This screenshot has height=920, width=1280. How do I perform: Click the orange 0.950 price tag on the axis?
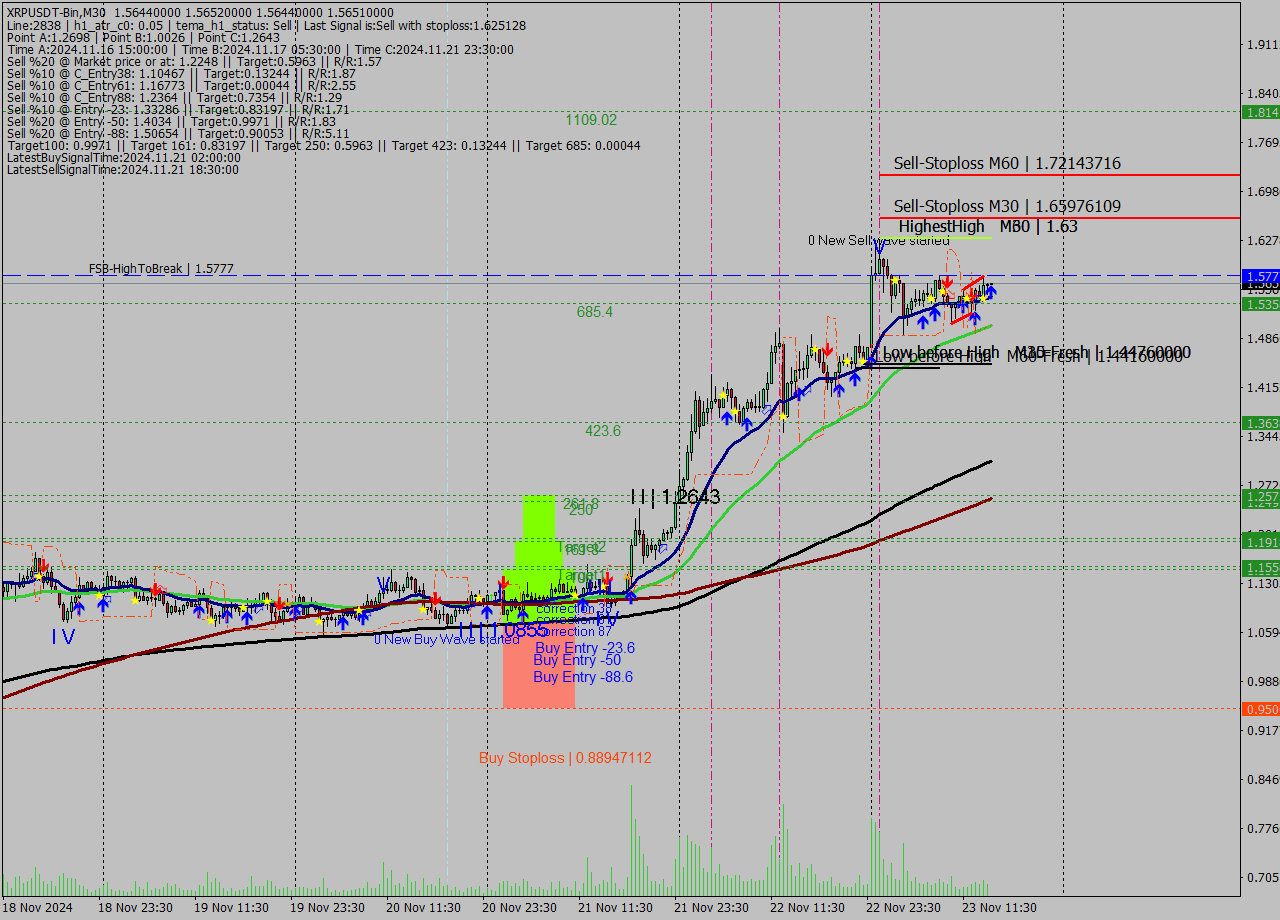coord(1261,709)
